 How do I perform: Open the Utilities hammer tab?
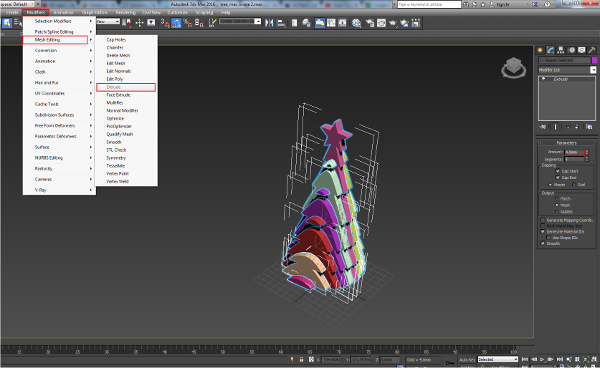tap(592, 50)
